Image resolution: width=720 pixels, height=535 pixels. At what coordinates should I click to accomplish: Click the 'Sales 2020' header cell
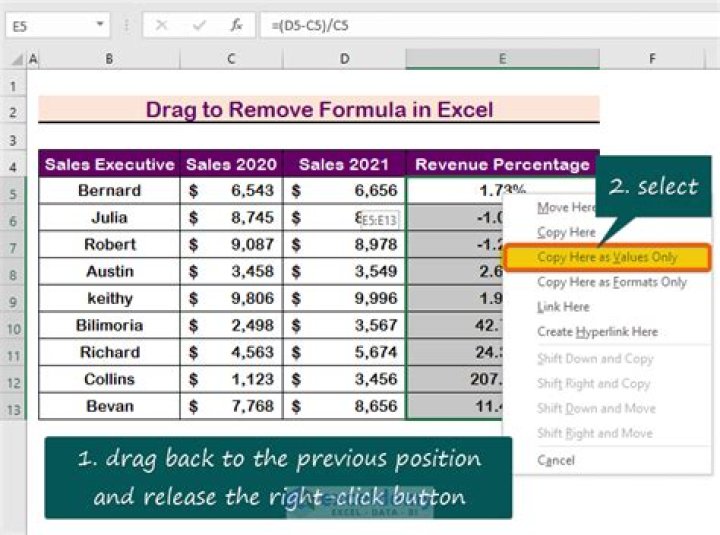(x=231, y=164)
